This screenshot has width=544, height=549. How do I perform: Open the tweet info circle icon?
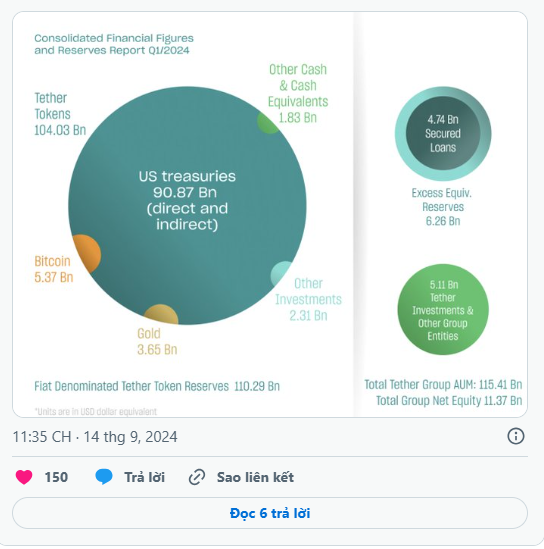[x=516, y=436]
